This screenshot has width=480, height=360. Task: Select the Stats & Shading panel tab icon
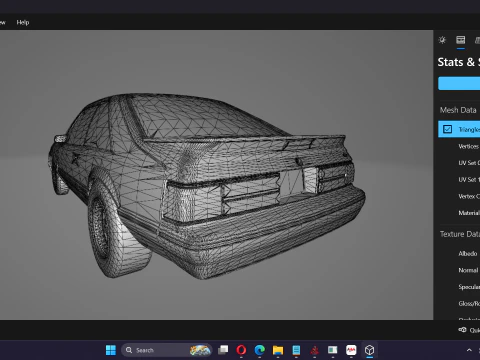461,40
